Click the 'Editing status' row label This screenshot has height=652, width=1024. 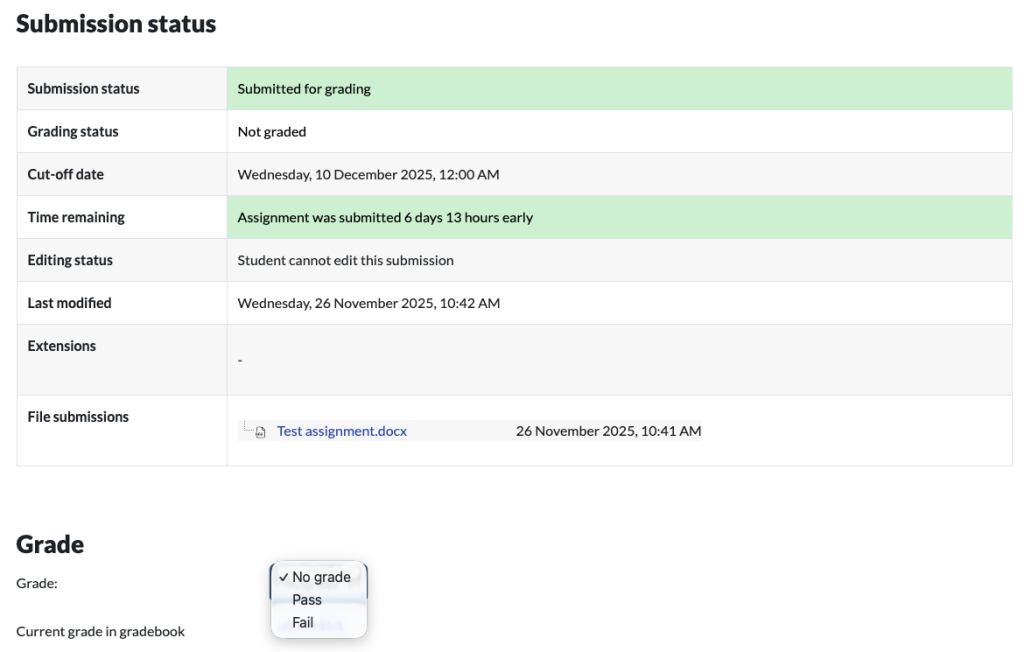click(x=70, y=260)
